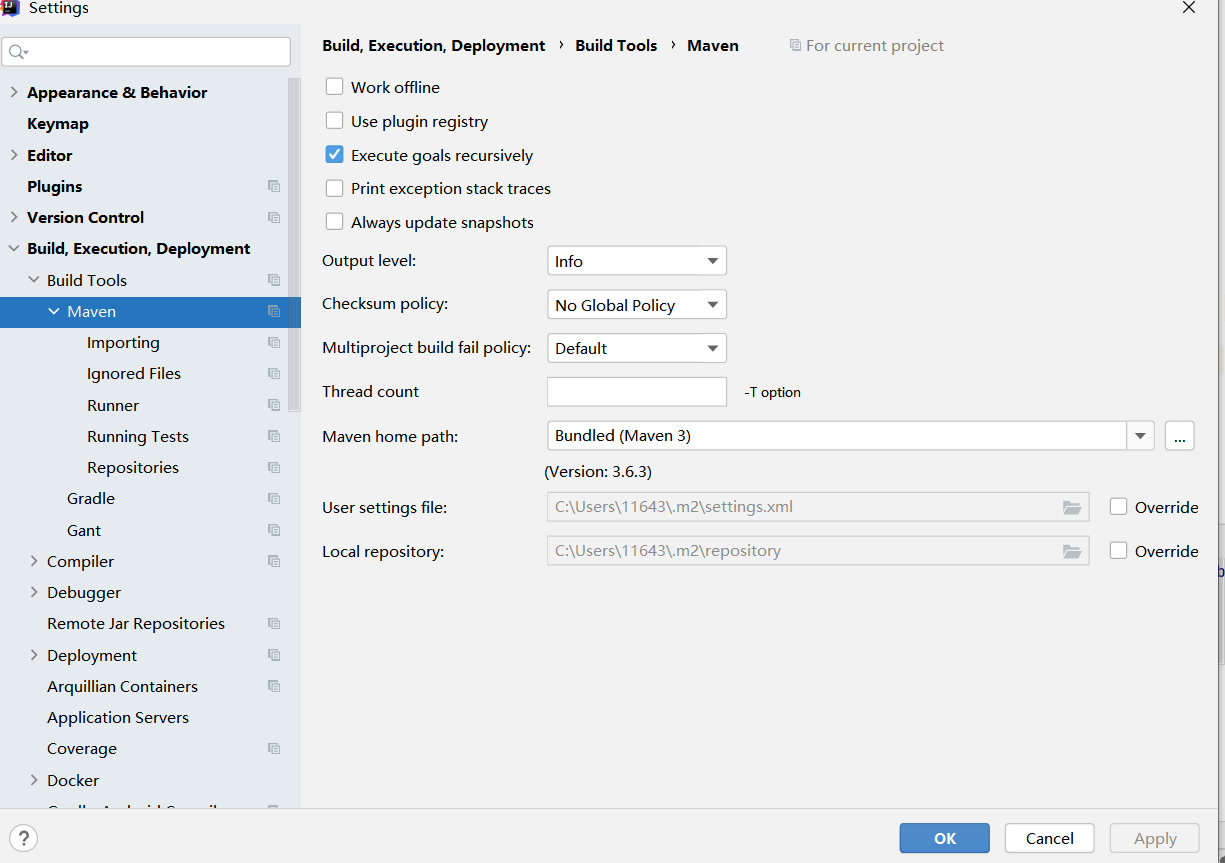
Task: Click the '...' browse button beside Maven home path
Action: (x=1179, y=435)
